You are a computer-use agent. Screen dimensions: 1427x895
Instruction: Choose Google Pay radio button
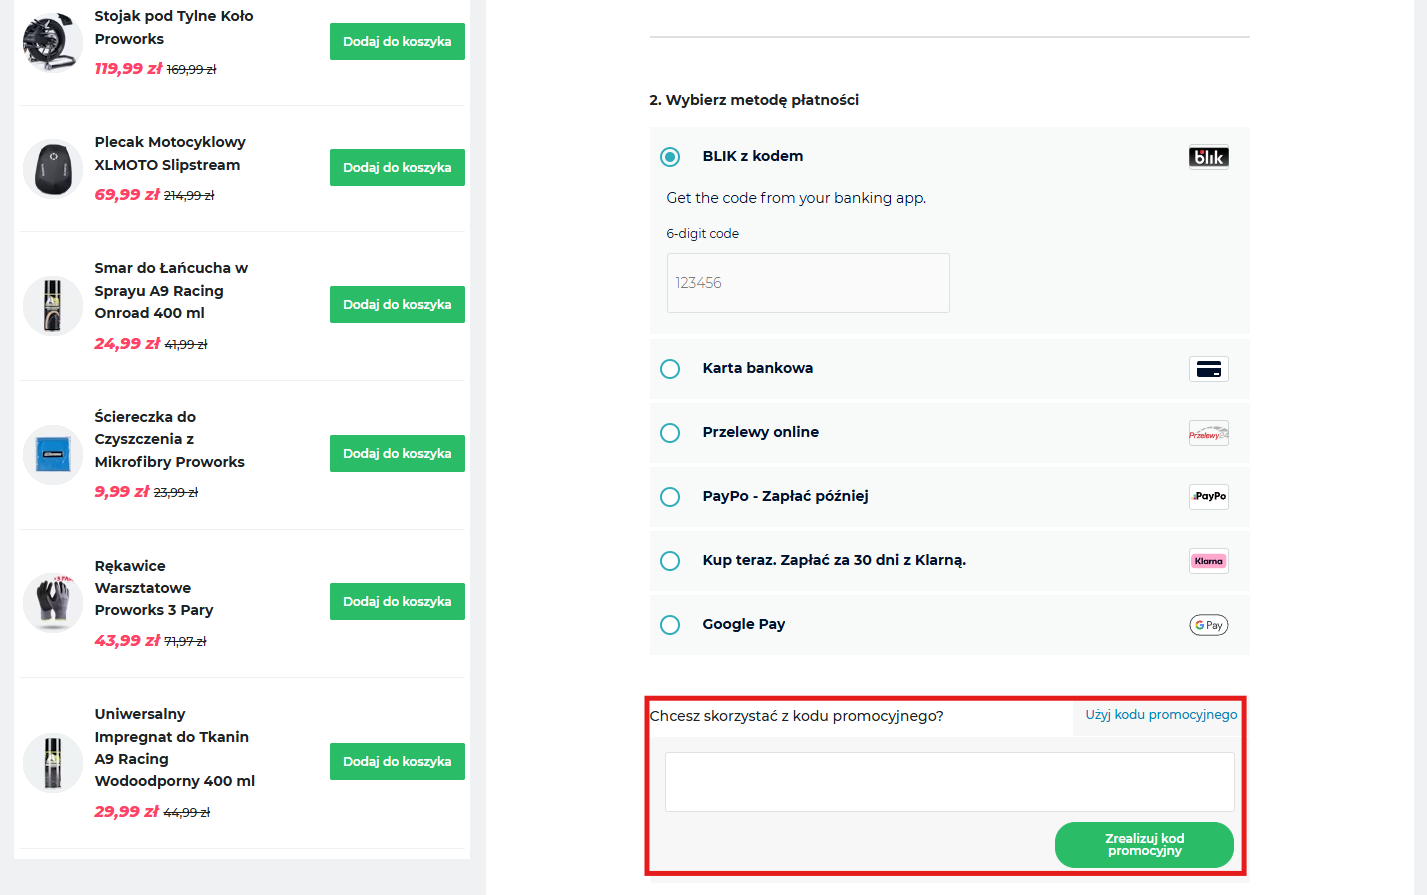click(670, 625)
